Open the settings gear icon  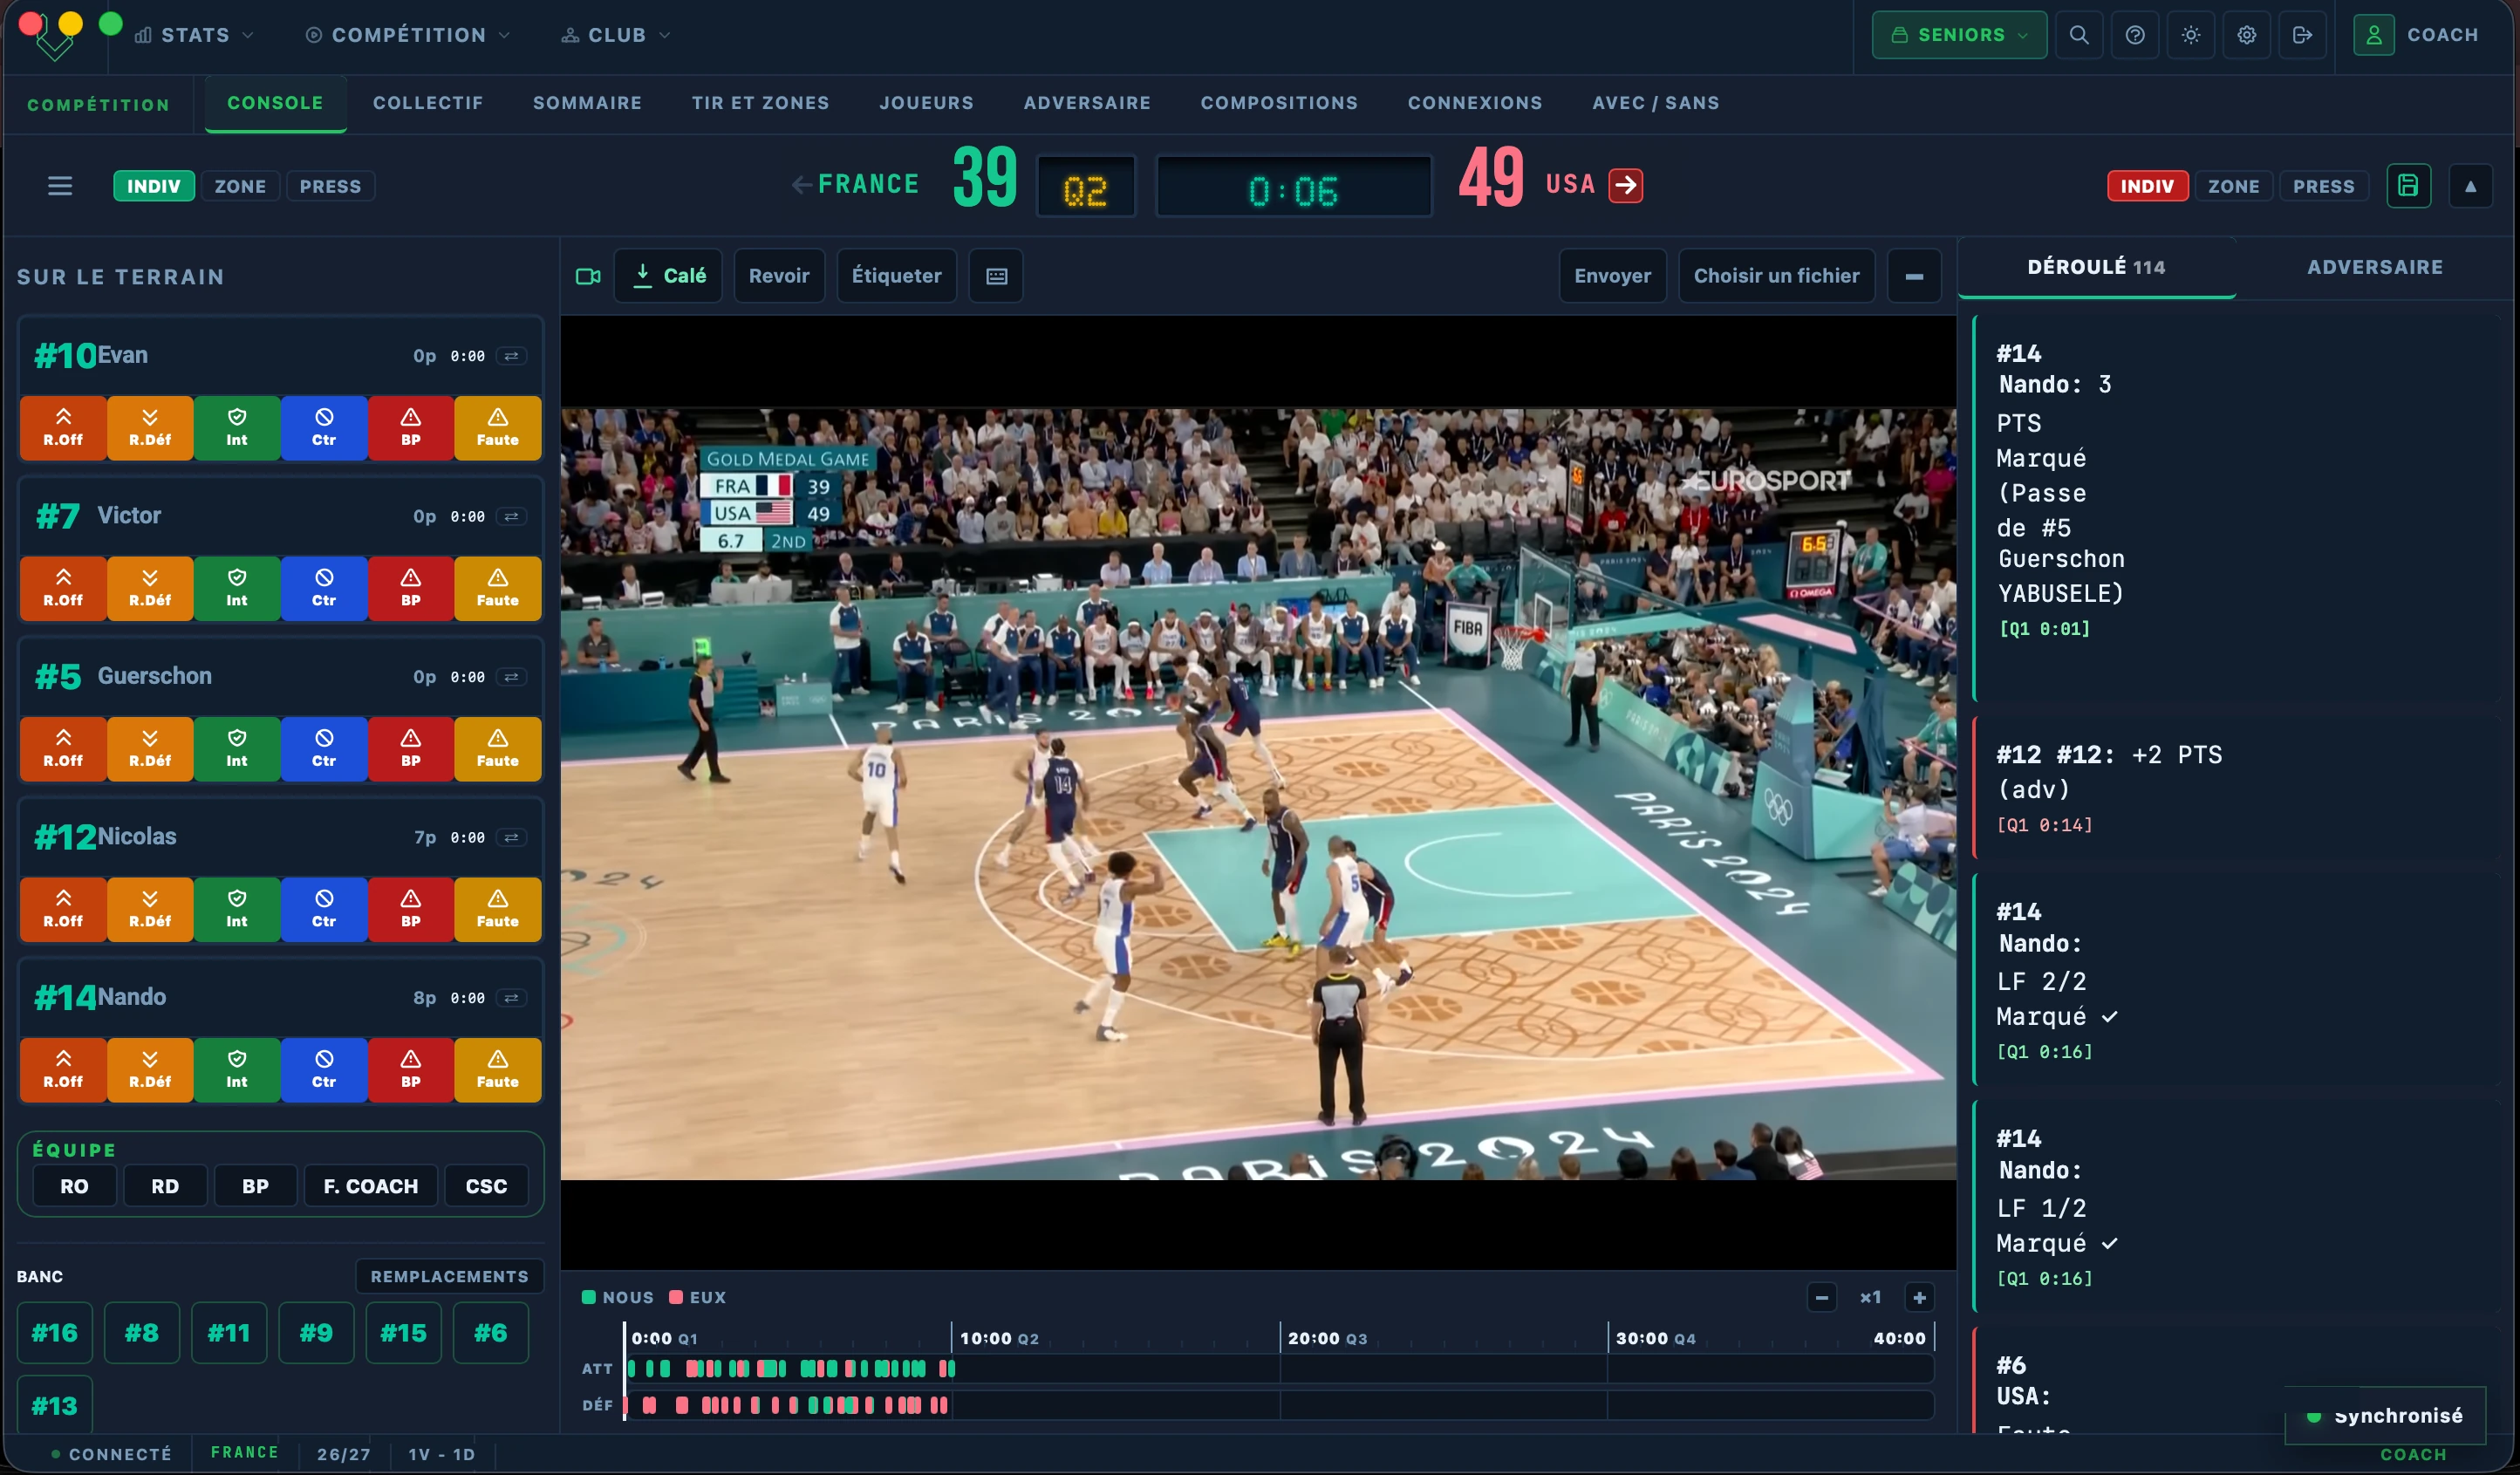tap(2246, 35)
